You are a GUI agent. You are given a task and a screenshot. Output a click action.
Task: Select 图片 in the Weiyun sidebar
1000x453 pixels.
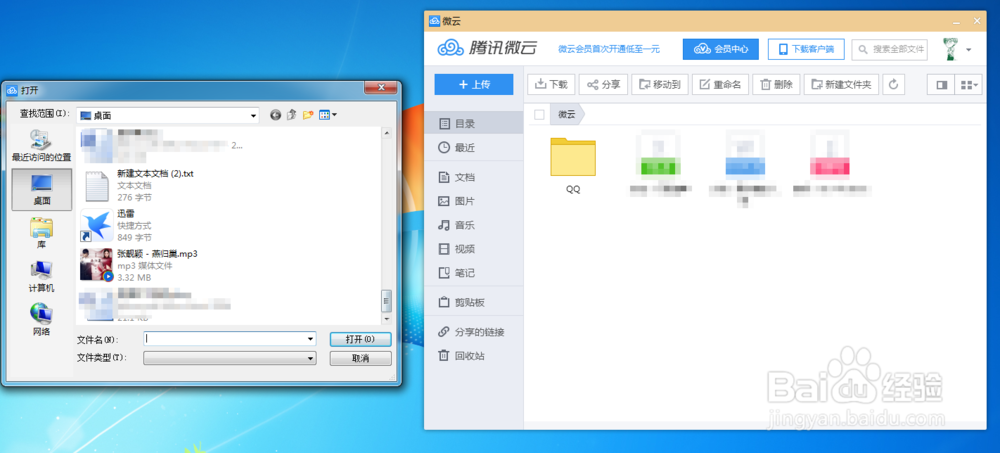click(473, 201)
